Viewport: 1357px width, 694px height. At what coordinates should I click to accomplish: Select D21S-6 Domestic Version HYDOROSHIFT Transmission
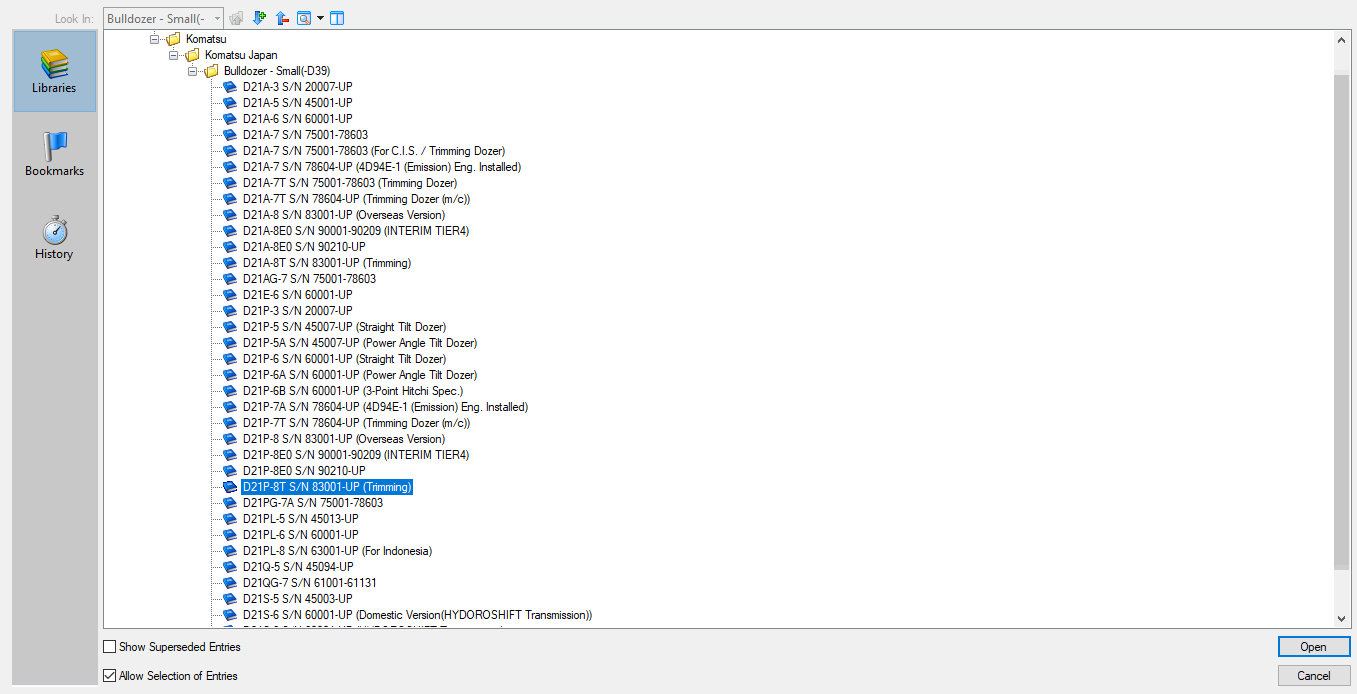point(417,615)
